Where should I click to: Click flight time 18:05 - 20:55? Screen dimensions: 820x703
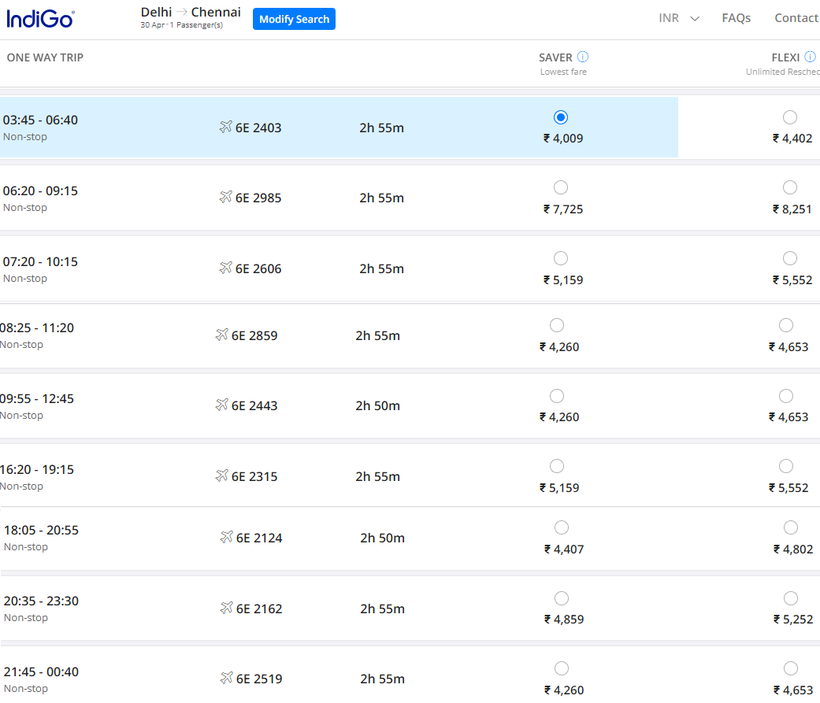pyautogui.click(x=41, y=530)
